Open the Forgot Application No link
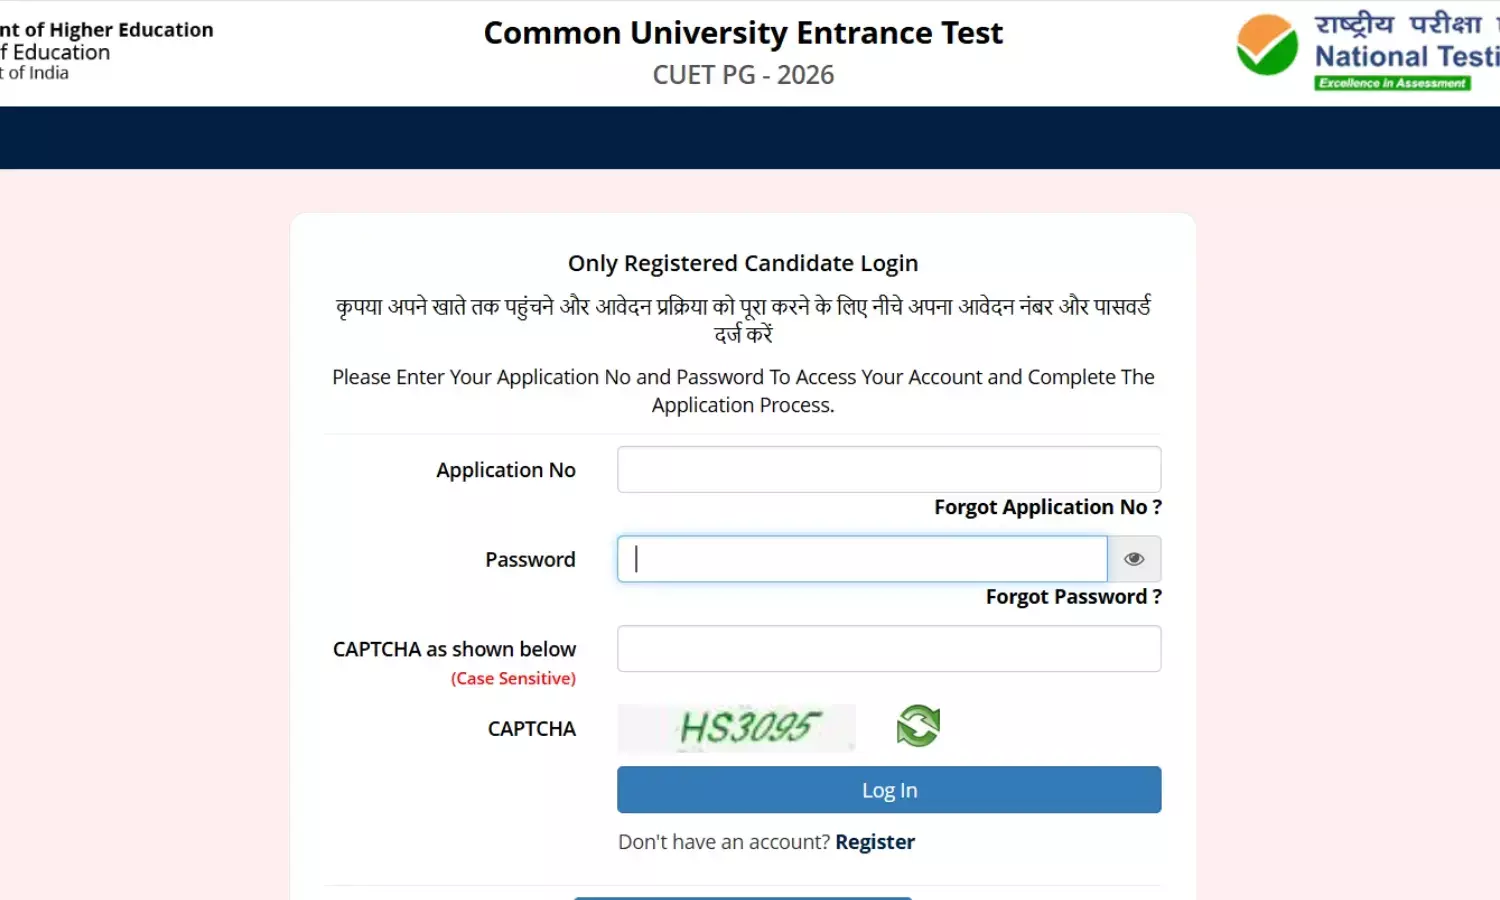Screen dimensions: 1500x900 1047,507
